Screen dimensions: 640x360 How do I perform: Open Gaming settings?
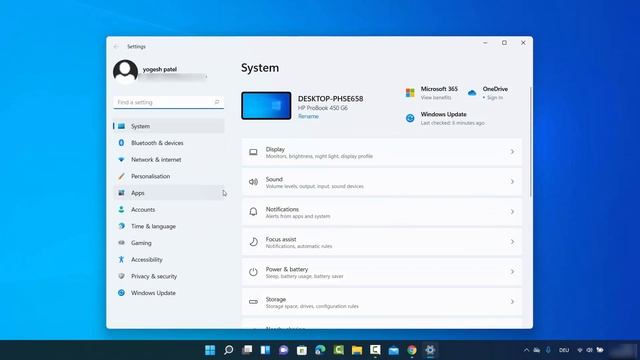coord(169,243)
